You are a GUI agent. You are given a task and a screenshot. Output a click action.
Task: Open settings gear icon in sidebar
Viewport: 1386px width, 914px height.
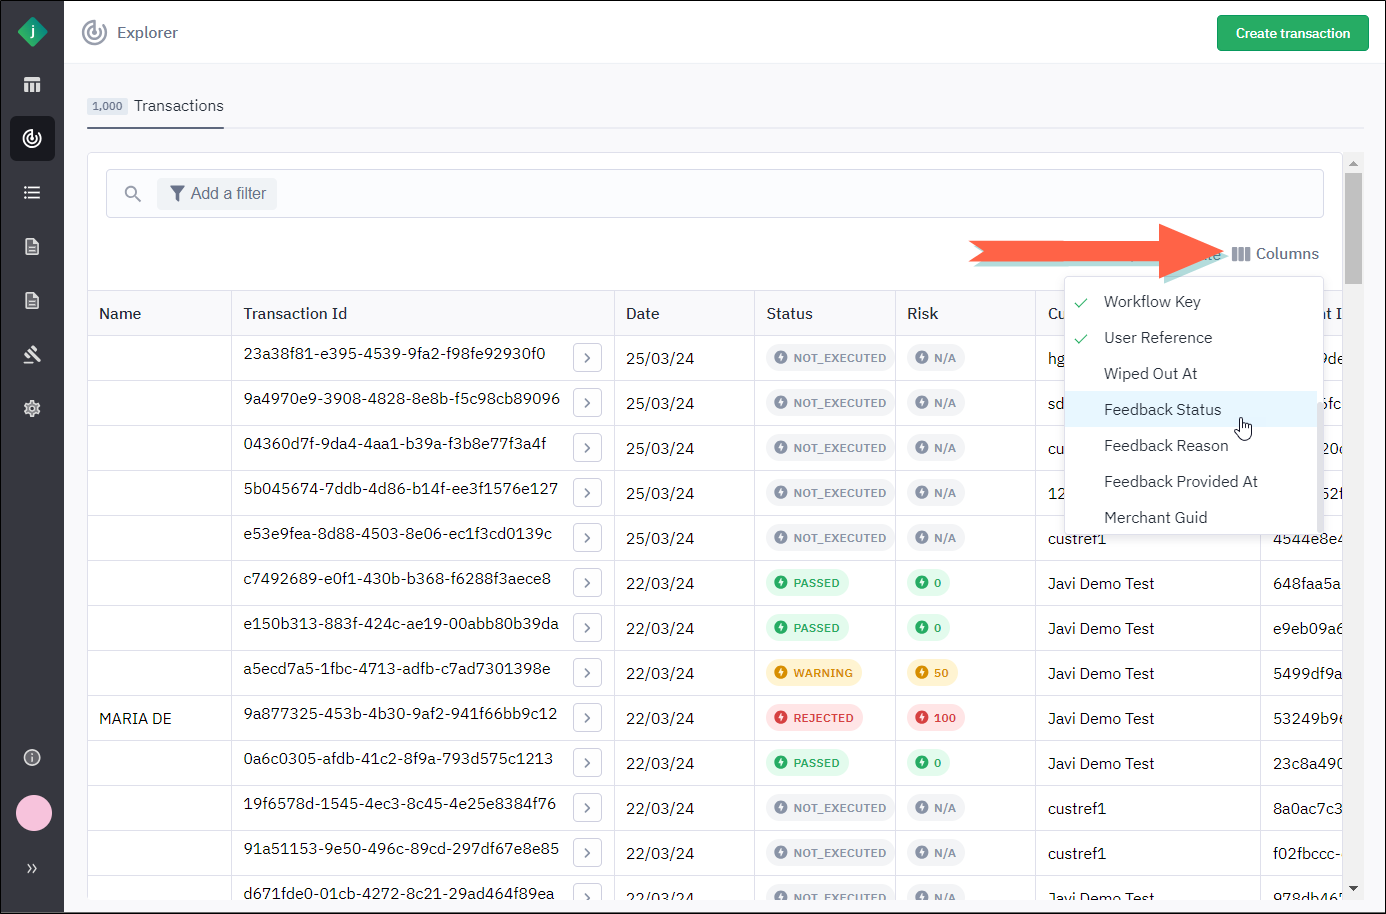pos(32,409)
